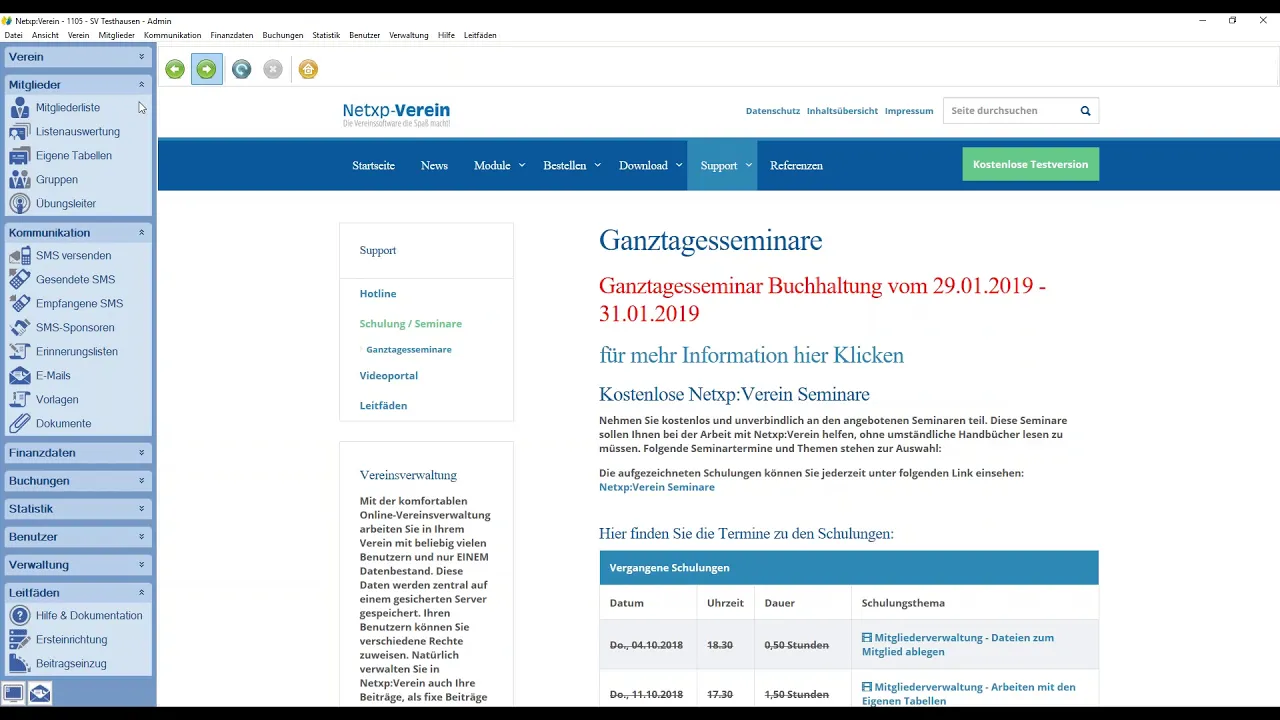Click the Netxp:Verein Seminare link

point(656,487)
